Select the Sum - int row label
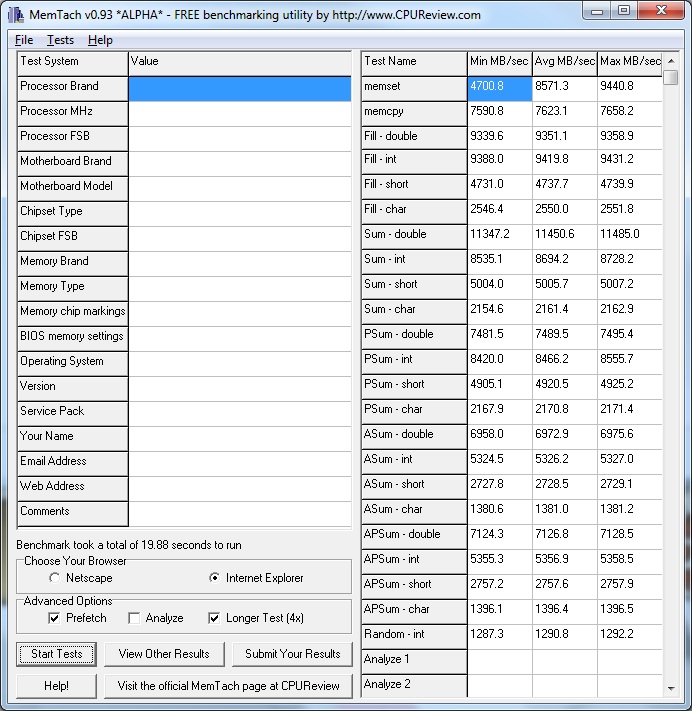 [x=414, y=262]
